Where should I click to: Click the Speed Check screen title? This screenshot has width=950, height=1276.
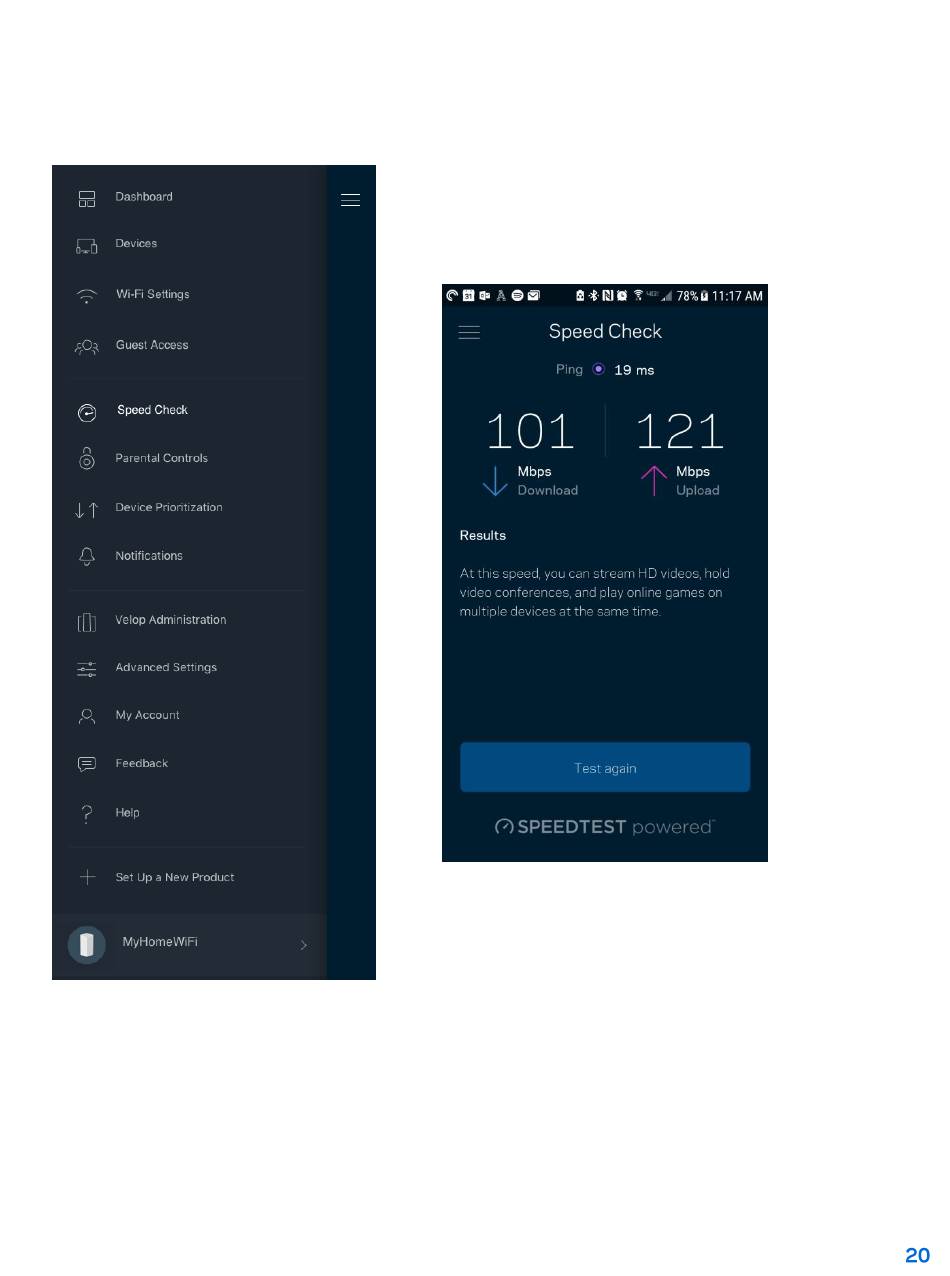tap(605, 332)
